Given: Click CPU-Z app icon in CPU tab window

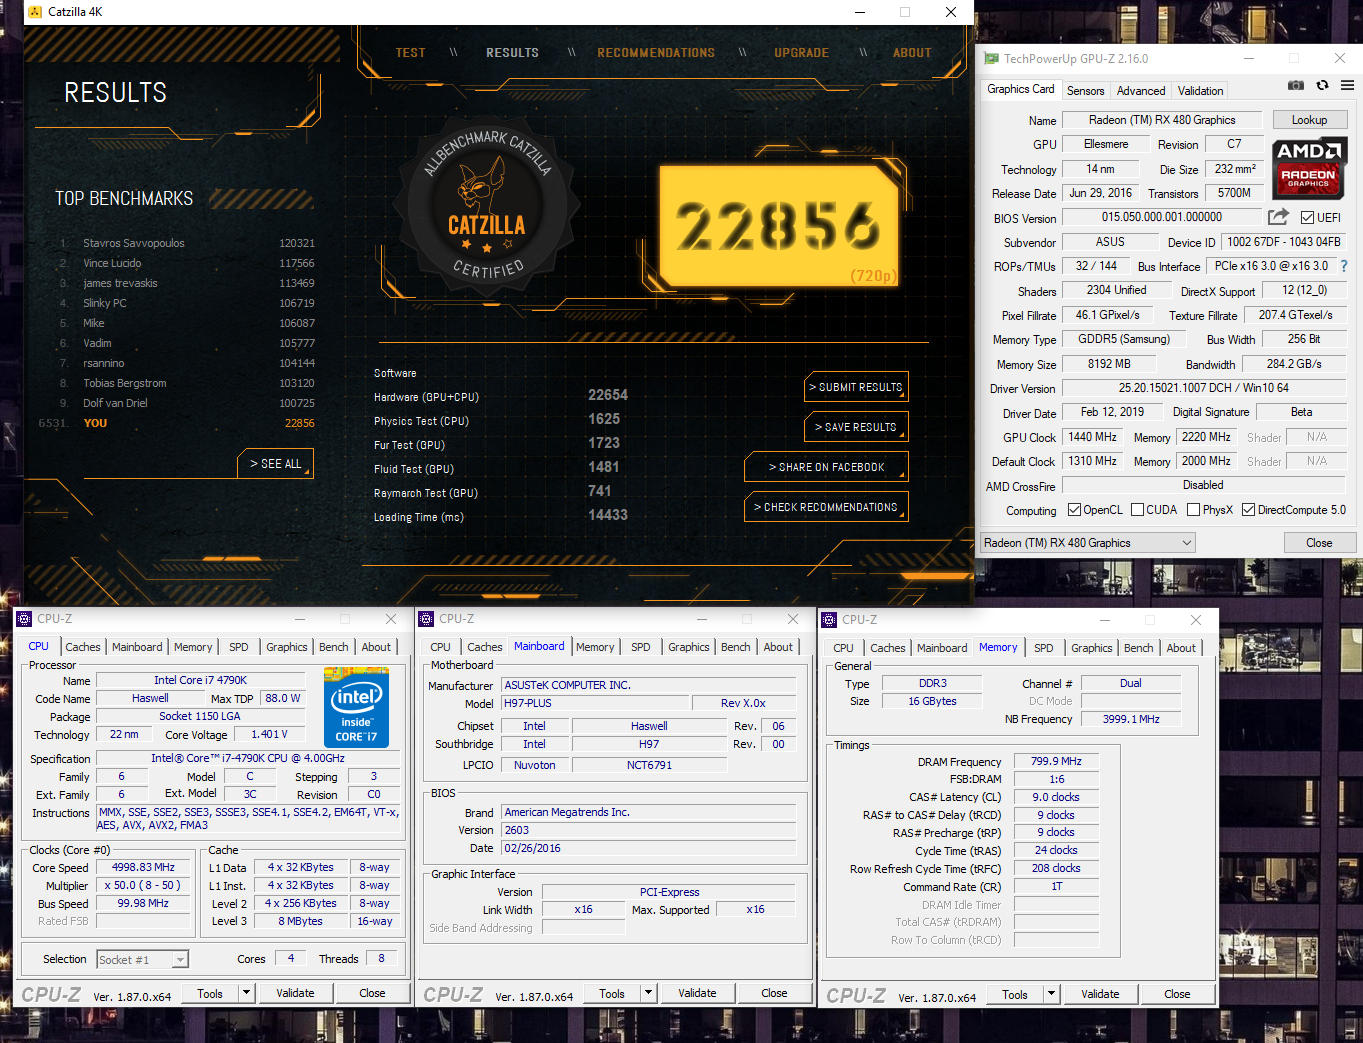Looking at the screenshot, I should pyautogui.click(x=24, y=619).
